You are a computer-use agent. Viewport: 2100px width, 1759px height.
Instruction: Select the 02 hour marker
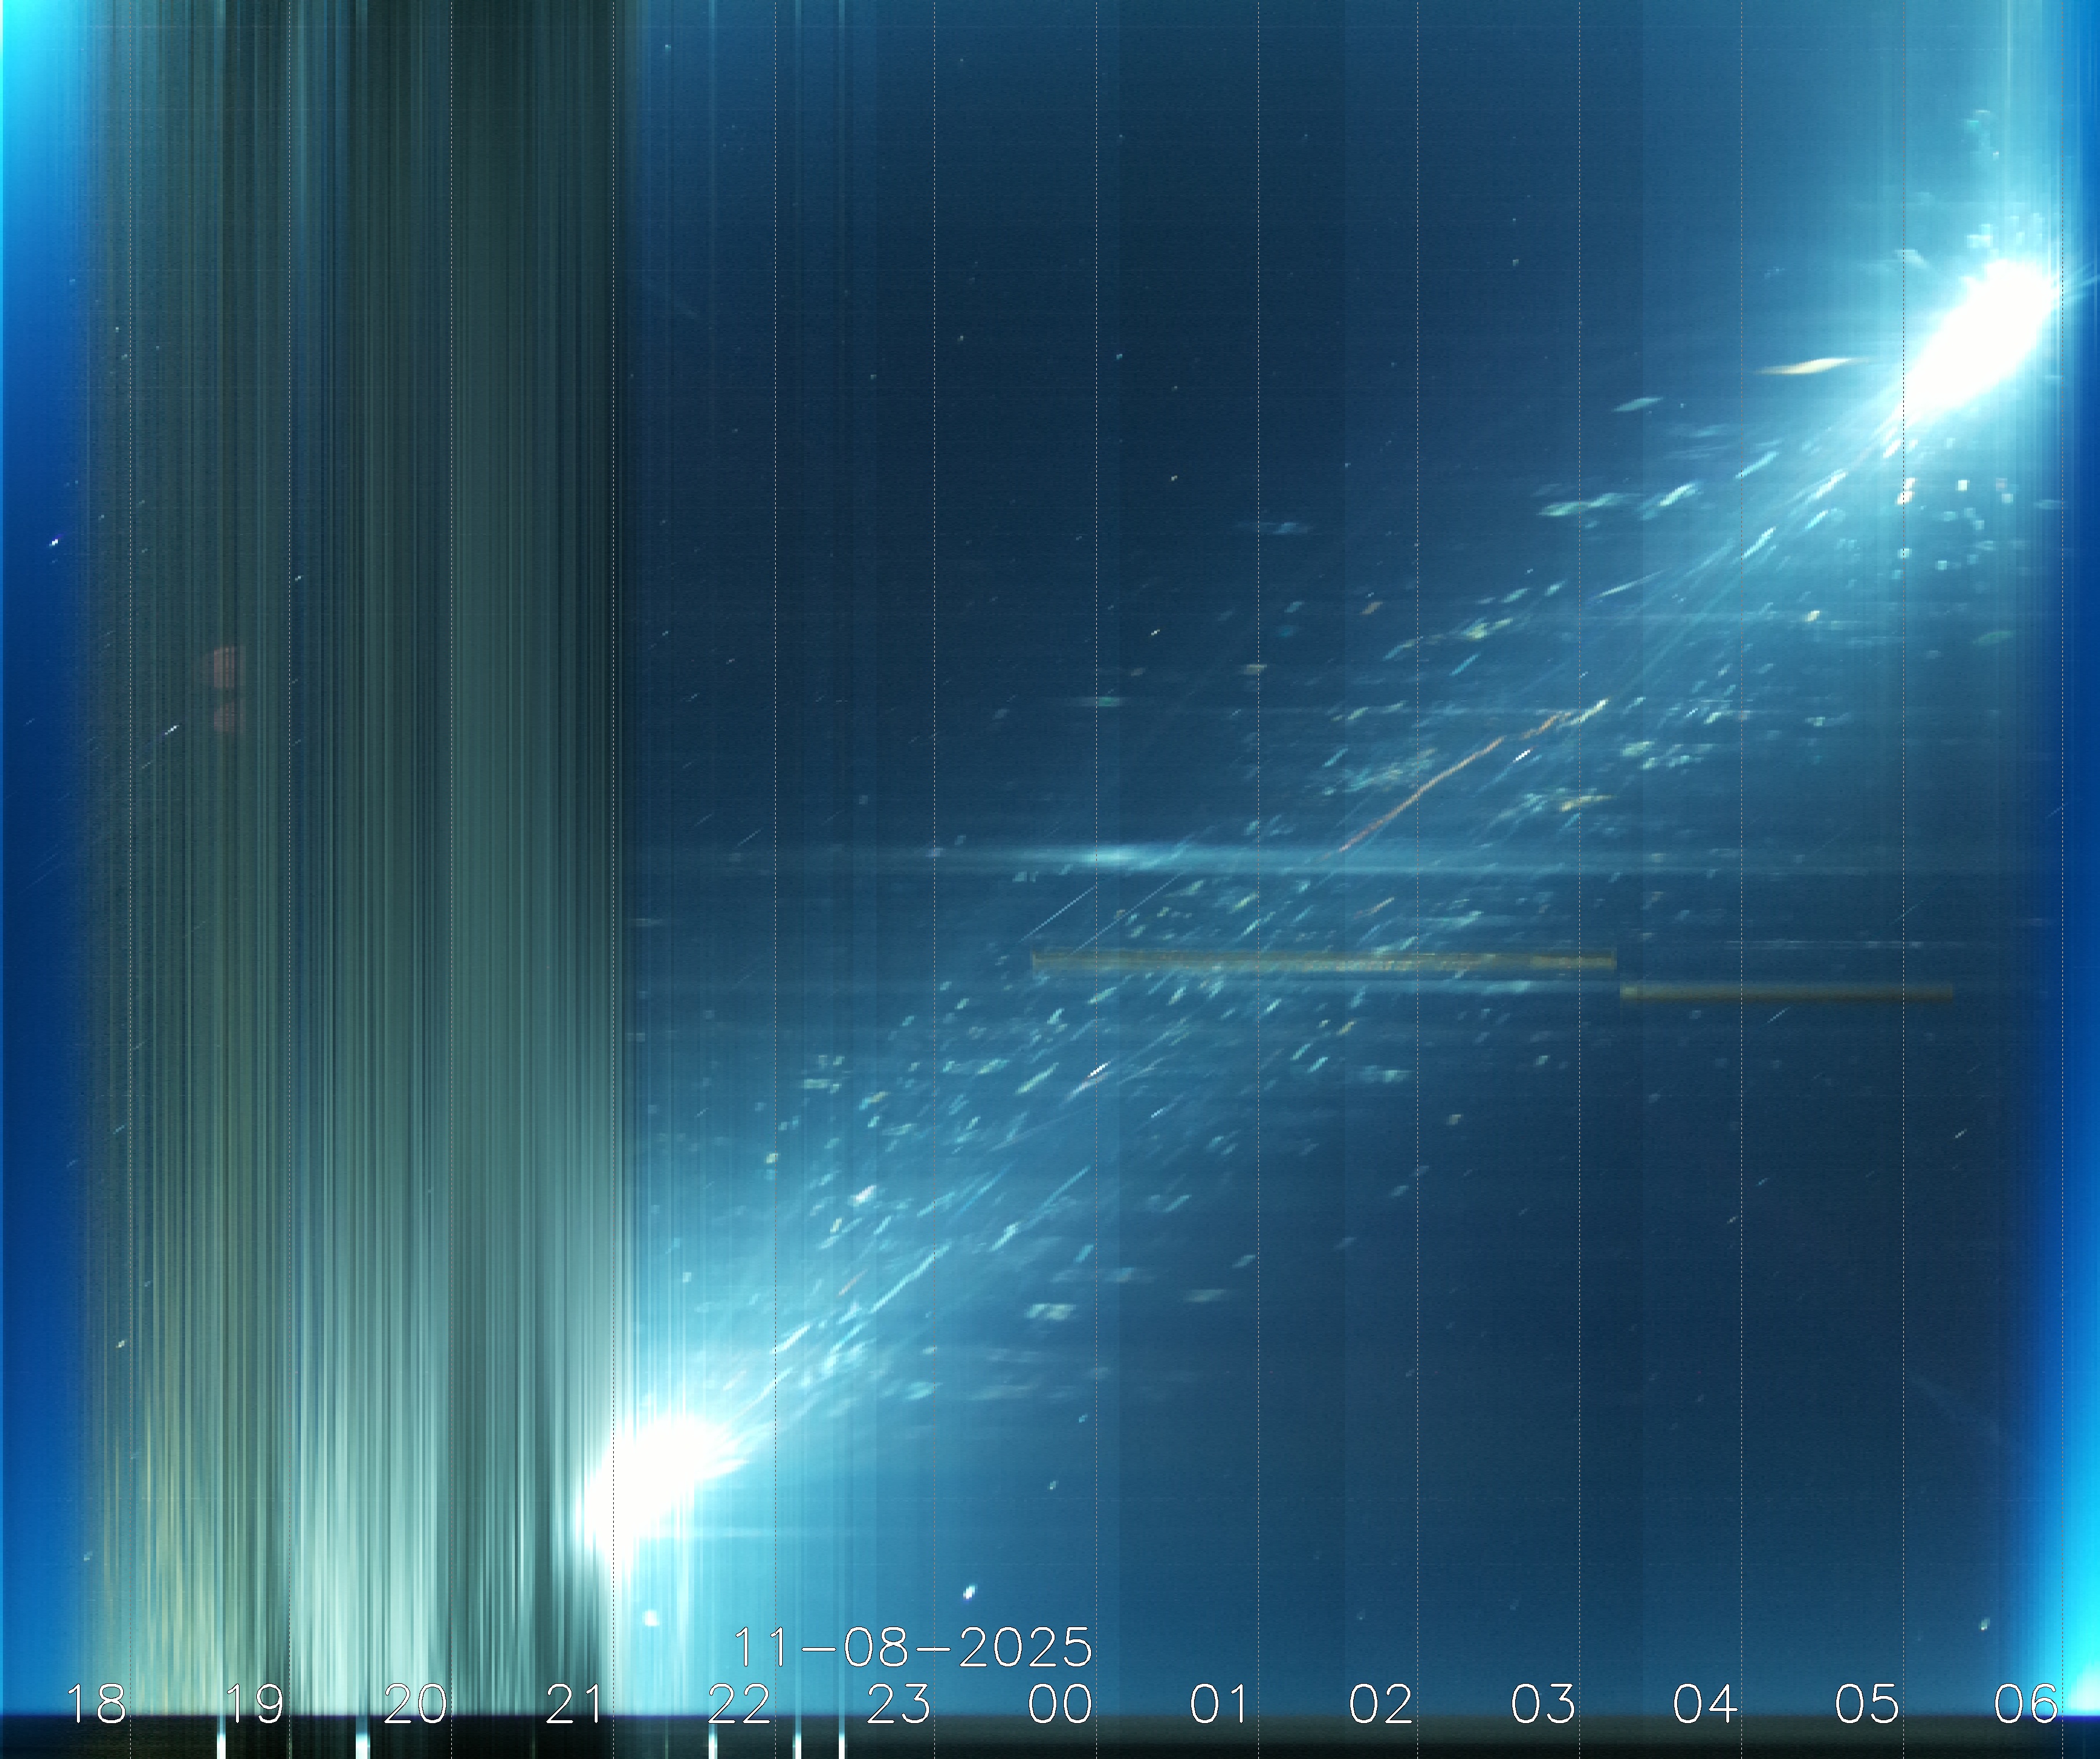pos(1382,1703)
